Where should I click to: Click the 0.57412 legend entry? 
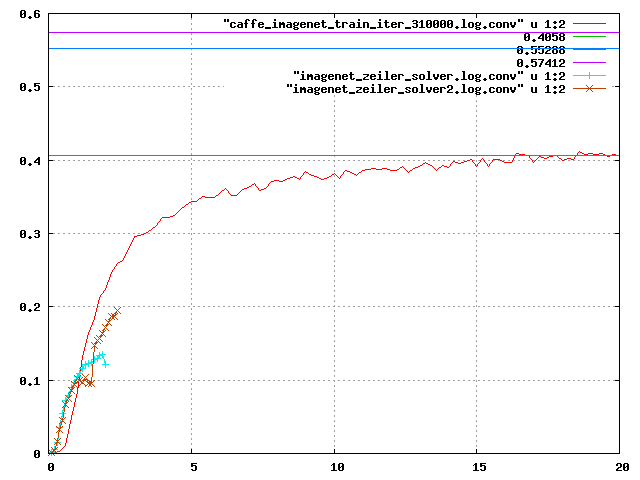pyautogui.click(x=540, y=63)
